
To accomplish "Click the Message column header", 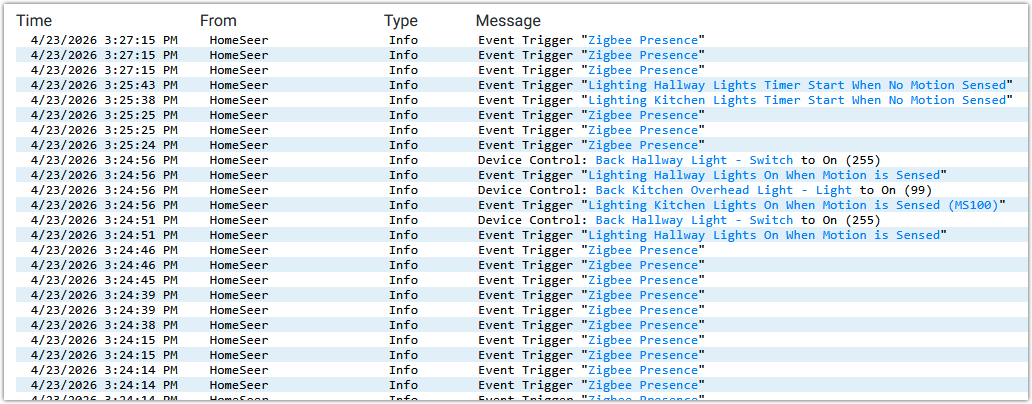I will pyautogui.click(x=508, y=21).
